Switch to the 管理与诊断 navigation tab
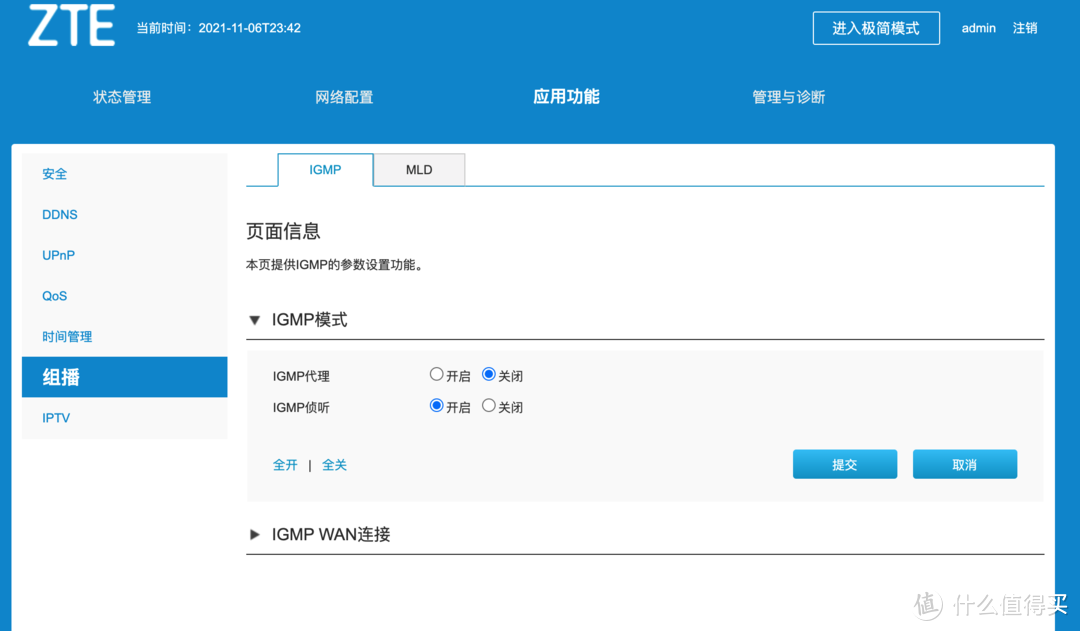 [788, 97]
